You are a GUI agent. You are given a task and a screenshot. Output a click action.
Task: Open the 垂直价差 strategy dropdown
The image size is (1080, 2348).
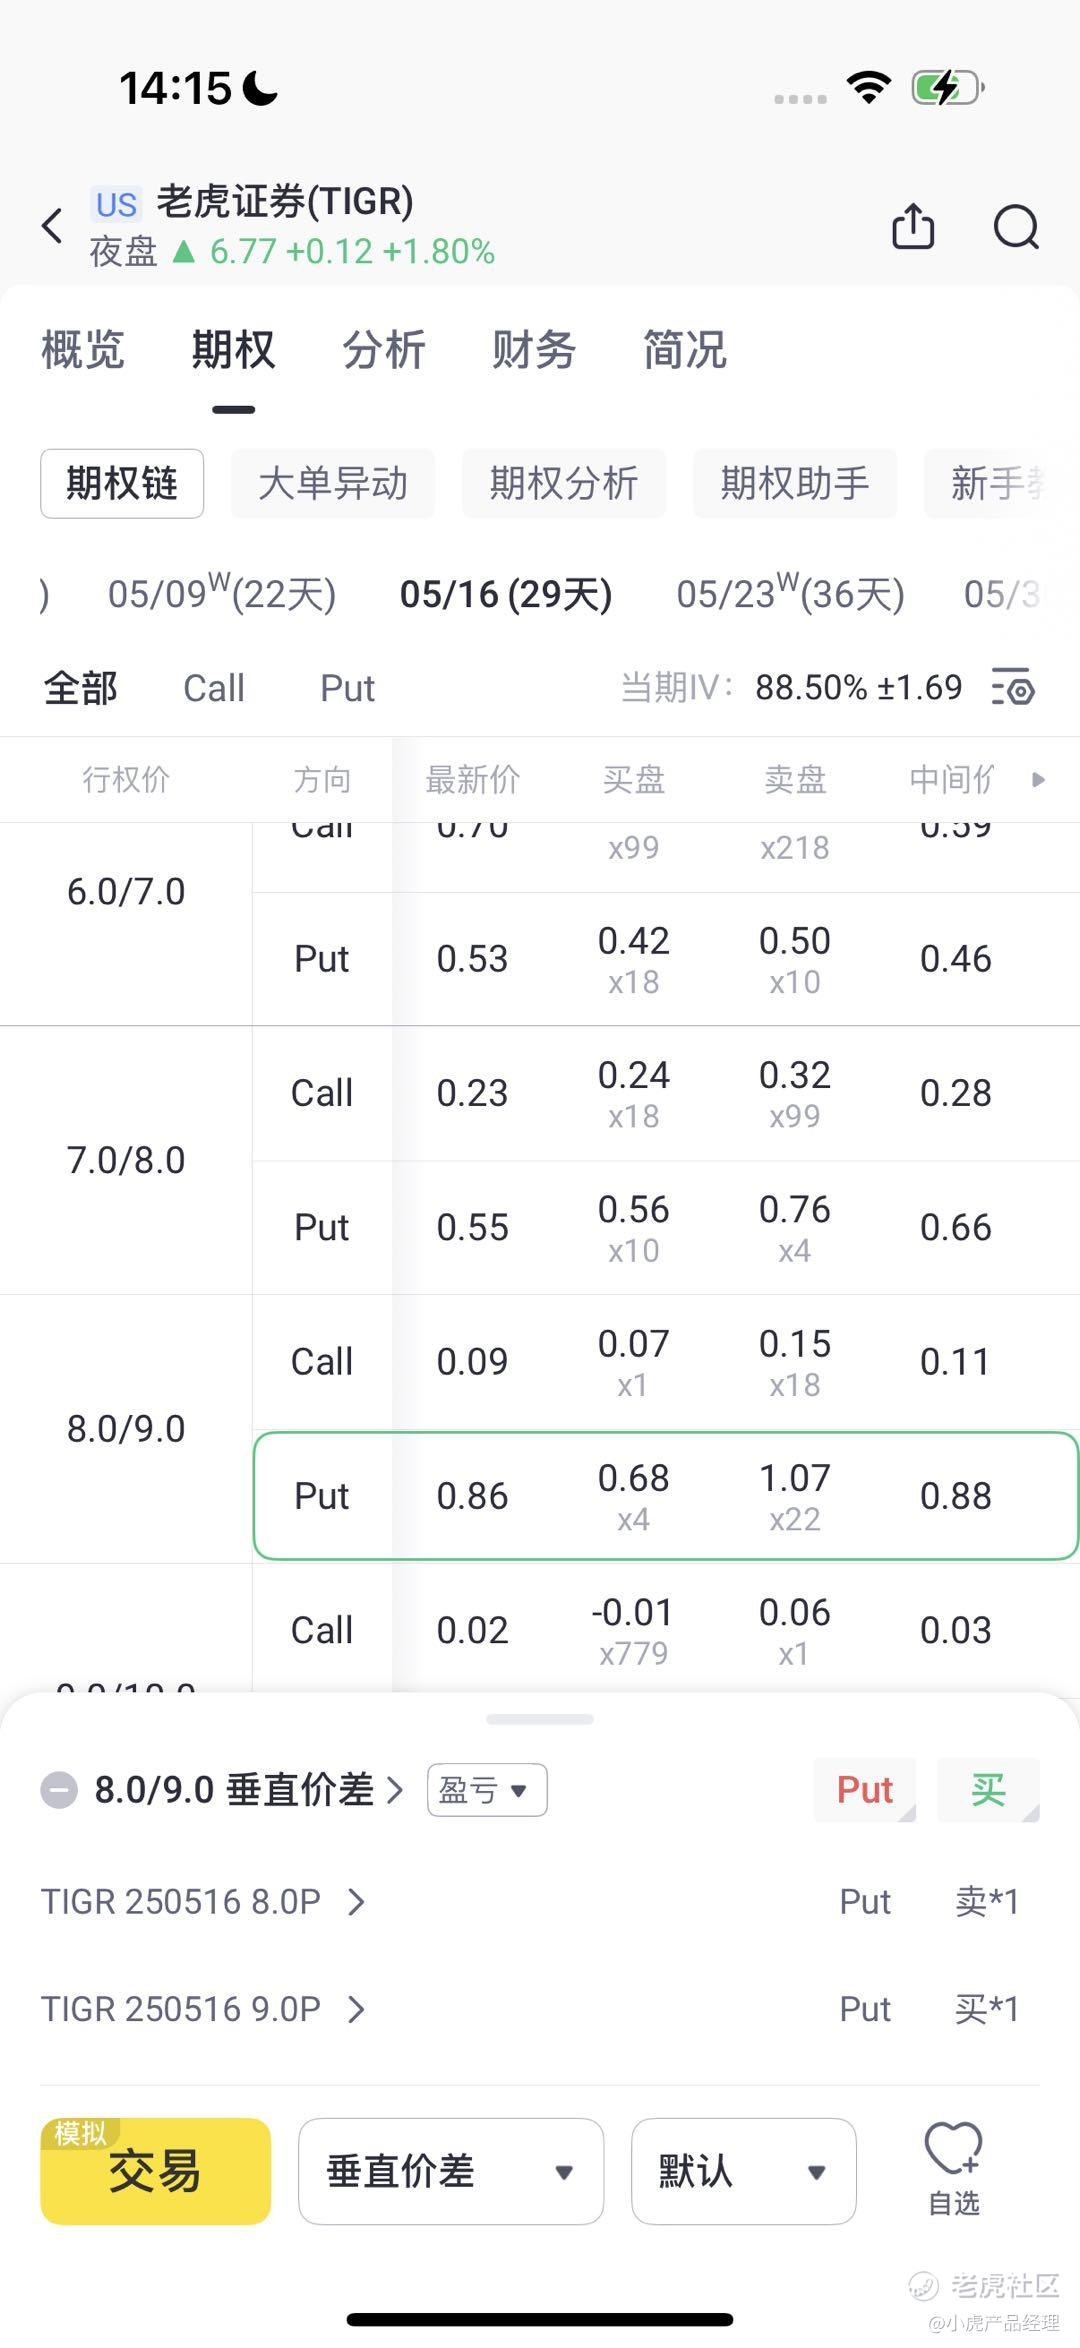[451, 2171]
